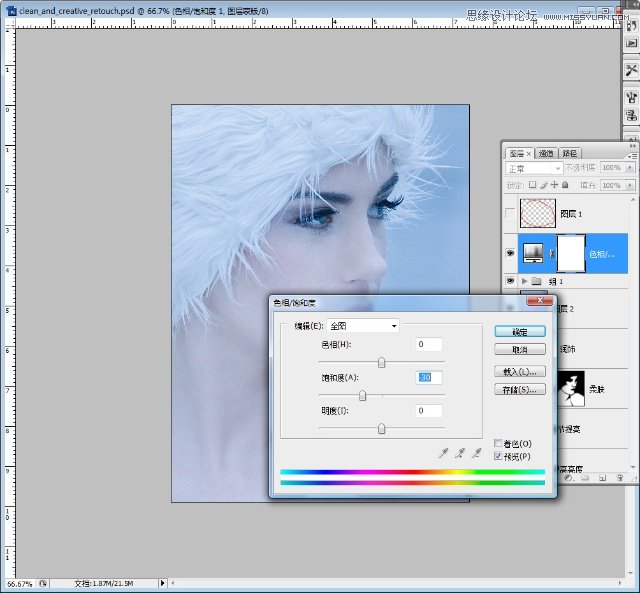Toggle the 着色(O) colorize checkbox
The height and width of the screenshot is (593, 640).
(498, 443)
